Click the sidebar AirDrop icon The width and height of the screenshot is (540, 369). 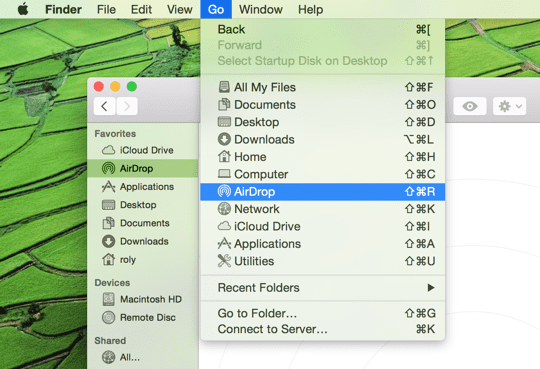click(108, 168)
